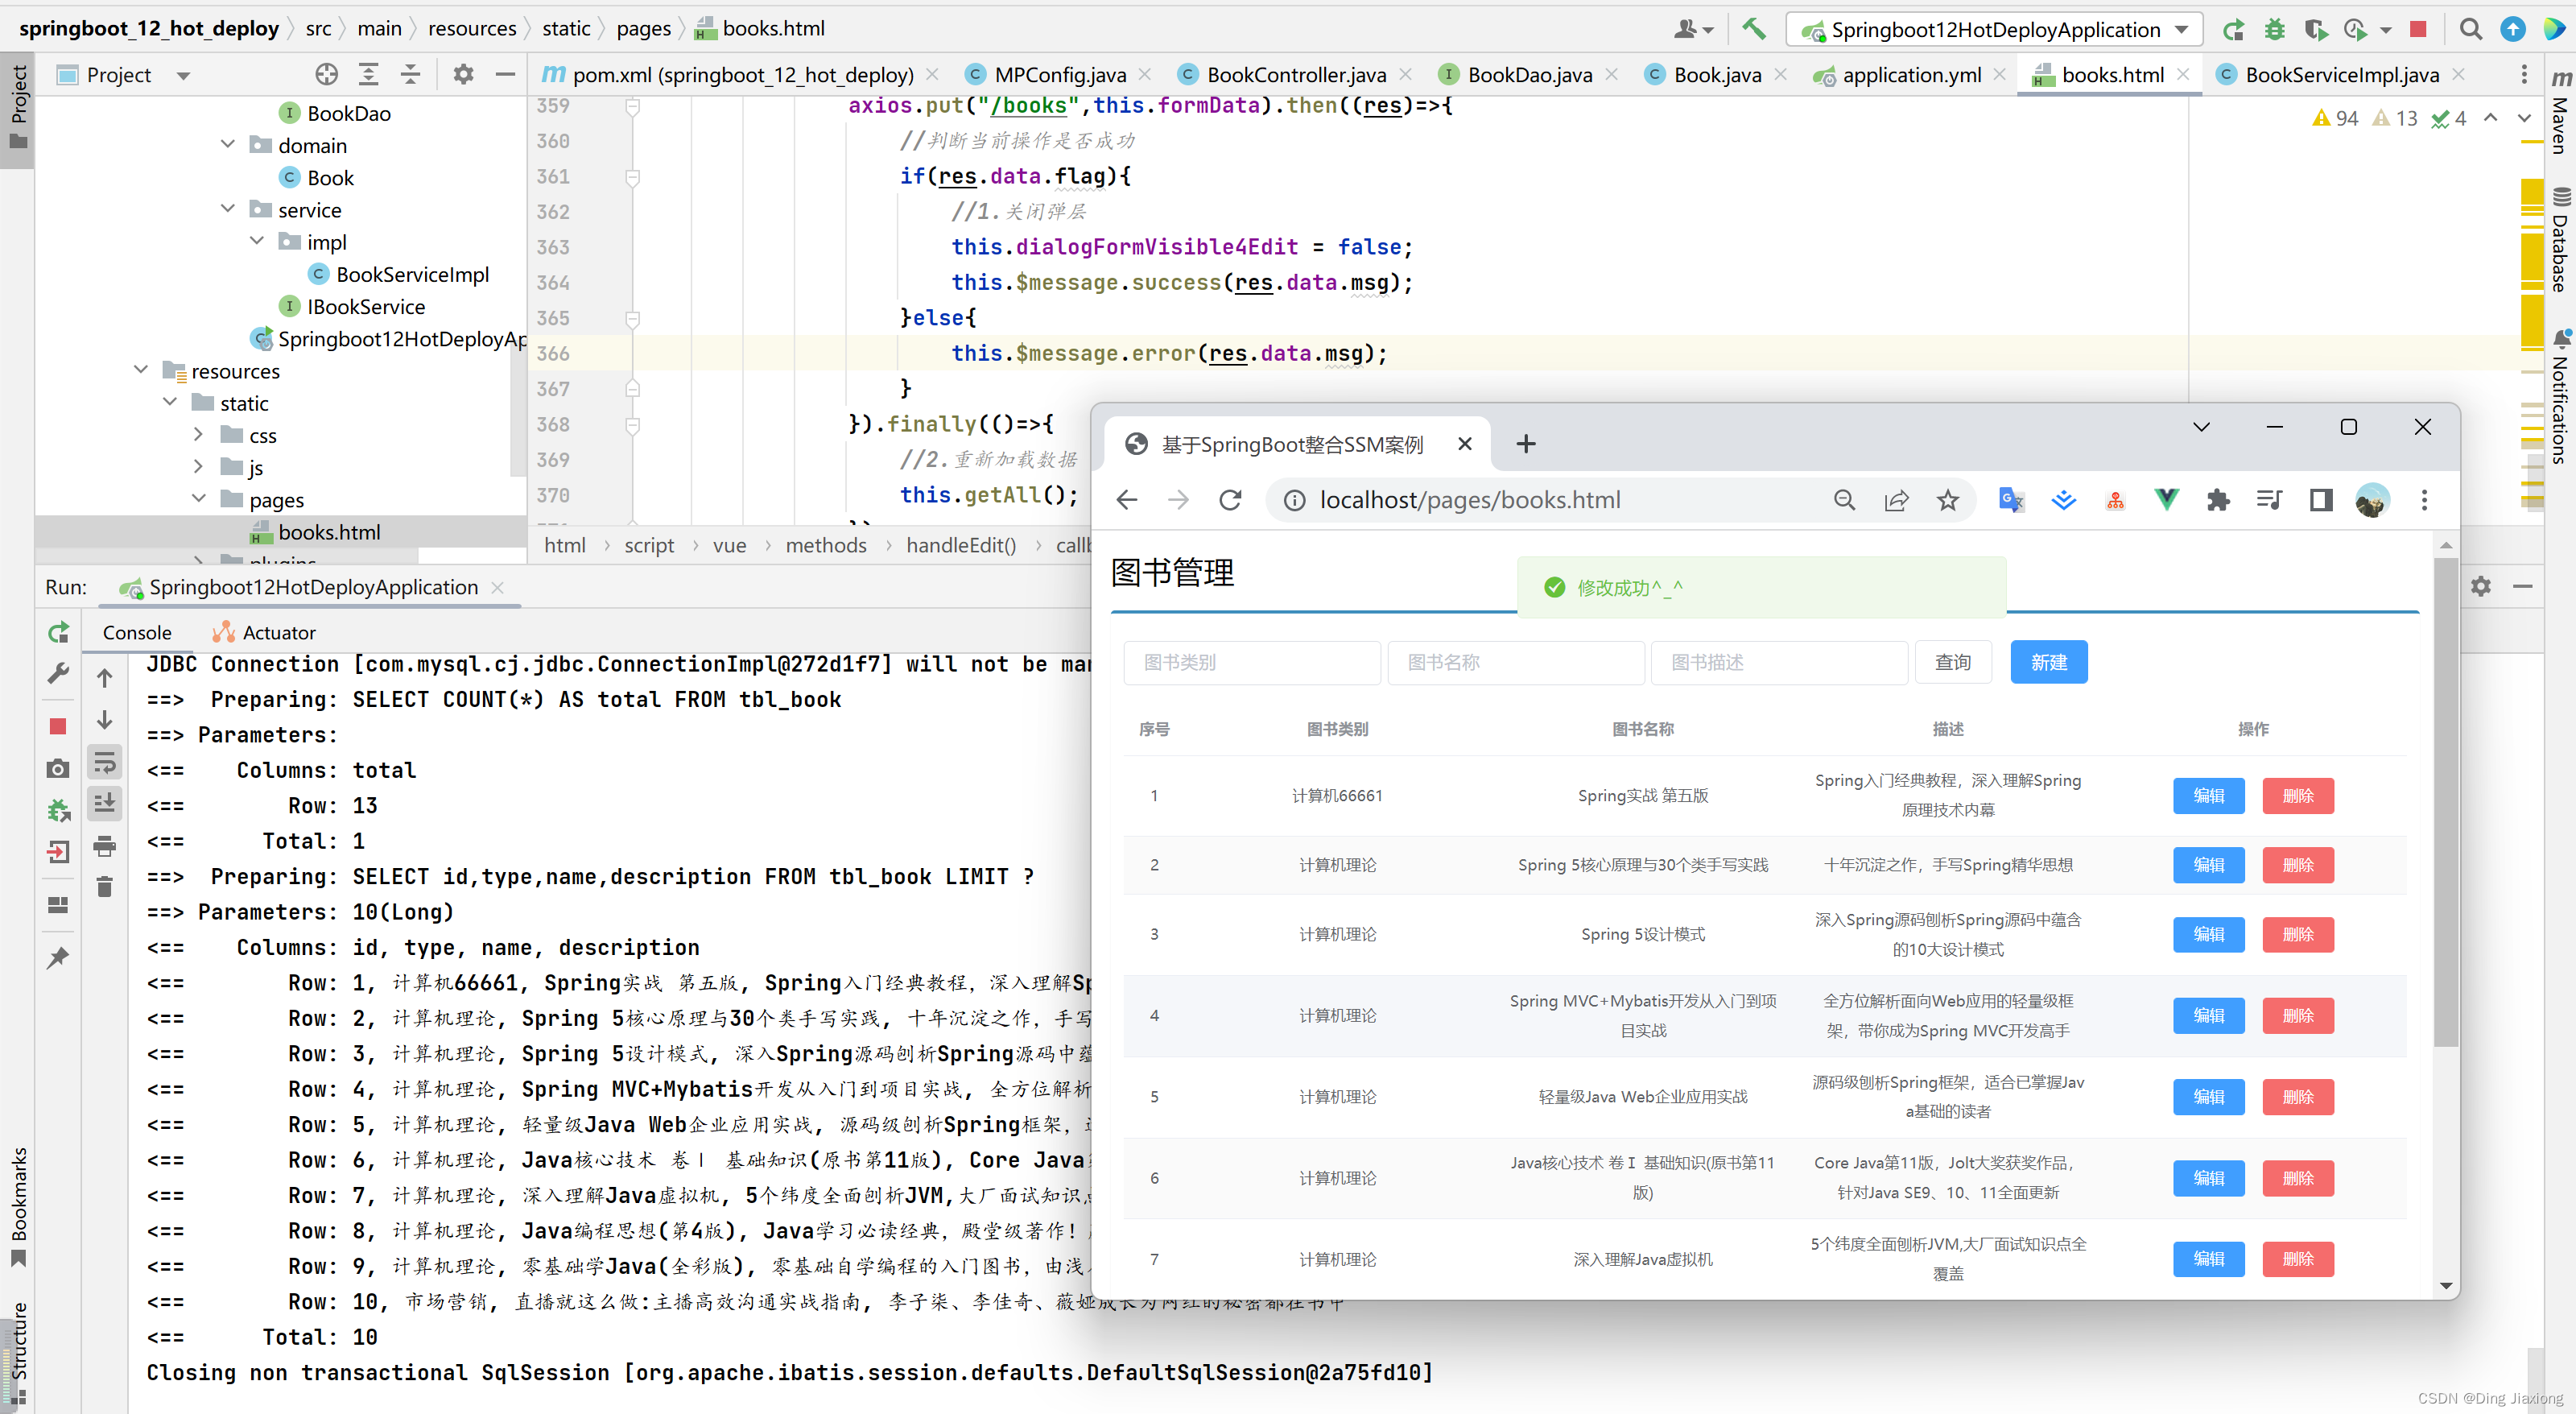Switch to the Actuator tab
Image resolution: width=2576 pixels, height=1414 pixels.
[x=265, y=632]
